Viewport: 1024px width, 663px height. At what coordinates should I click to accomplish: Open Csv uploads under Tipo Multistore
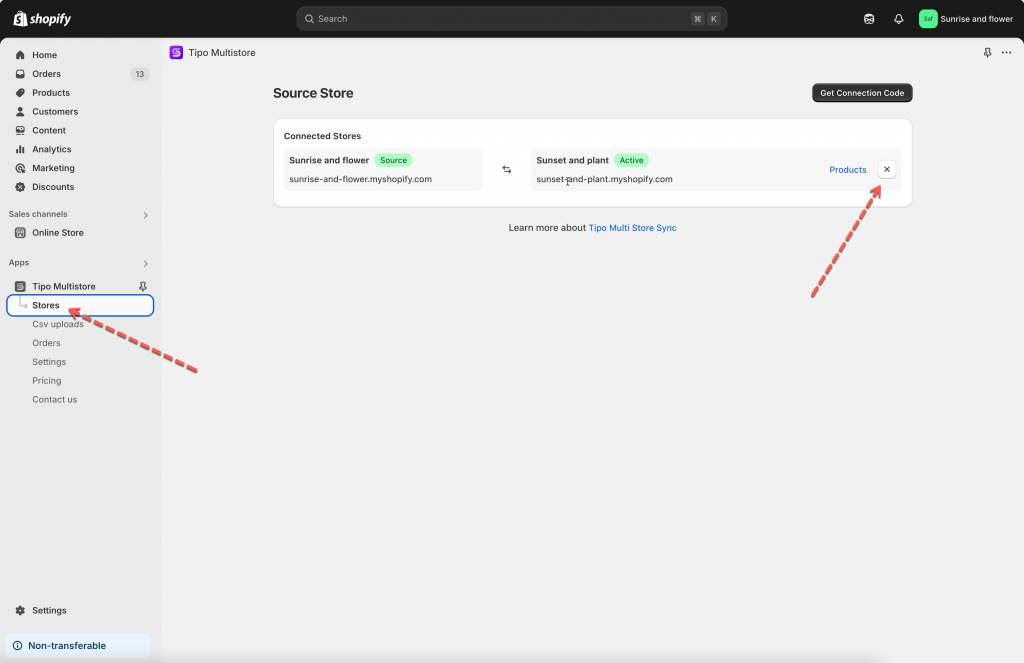(x=58, y=324)
